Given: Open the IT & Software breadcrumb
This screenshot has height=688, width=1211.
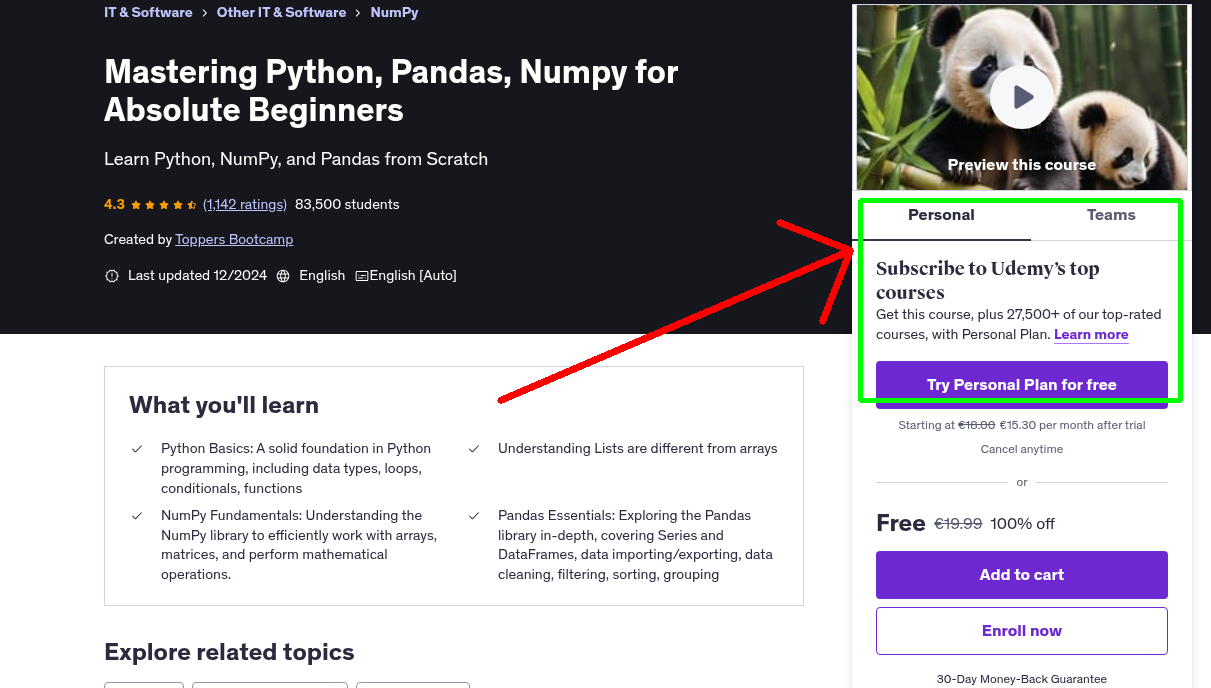Looking at the screenshot, I should click(148, 12).
